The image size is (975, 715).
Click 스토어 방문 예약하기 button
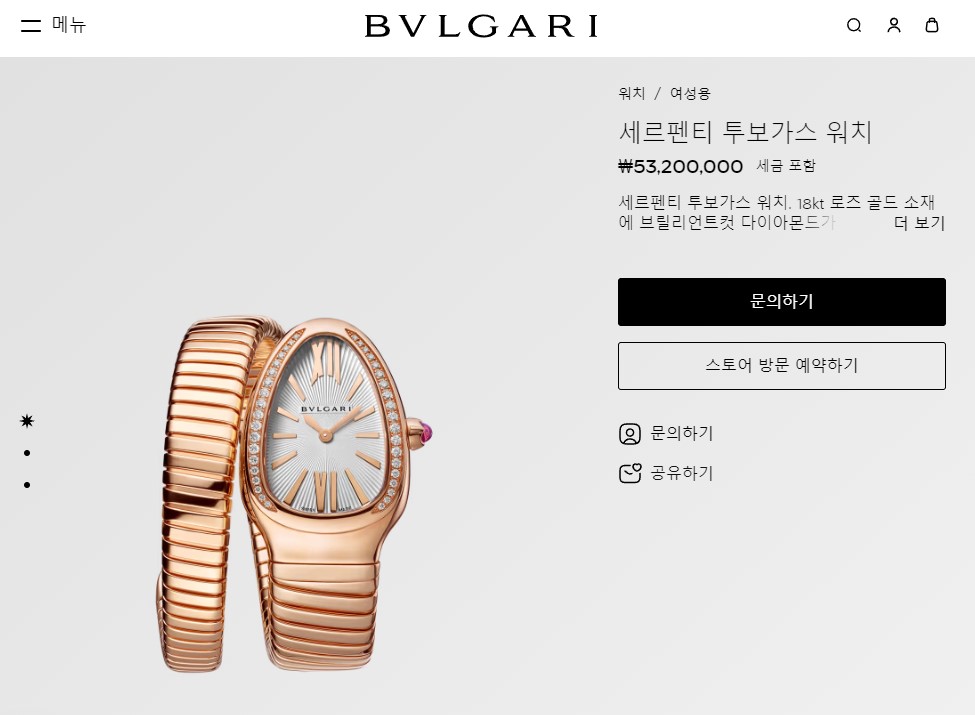point(782,366)
